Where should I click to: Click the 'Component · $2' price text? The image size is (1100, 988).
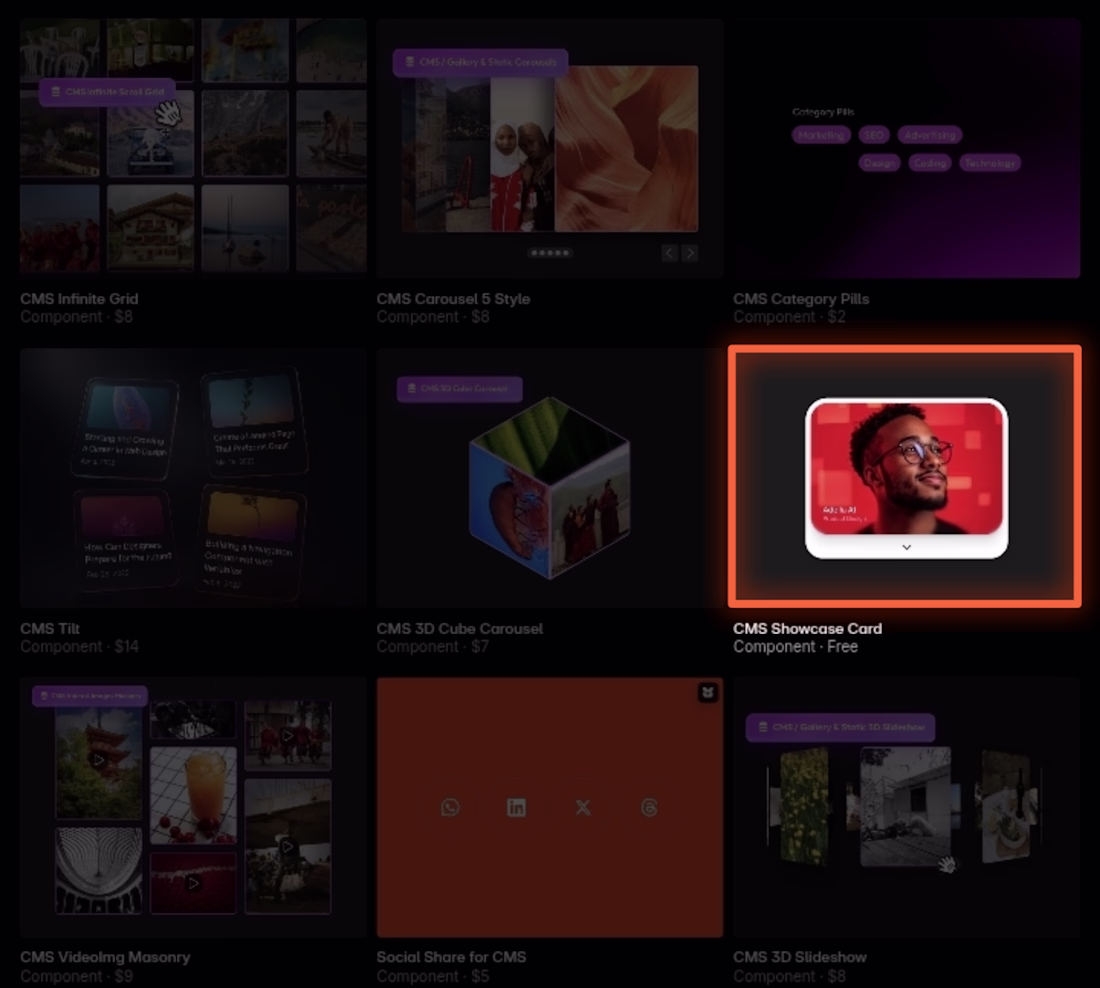point(789,317)
